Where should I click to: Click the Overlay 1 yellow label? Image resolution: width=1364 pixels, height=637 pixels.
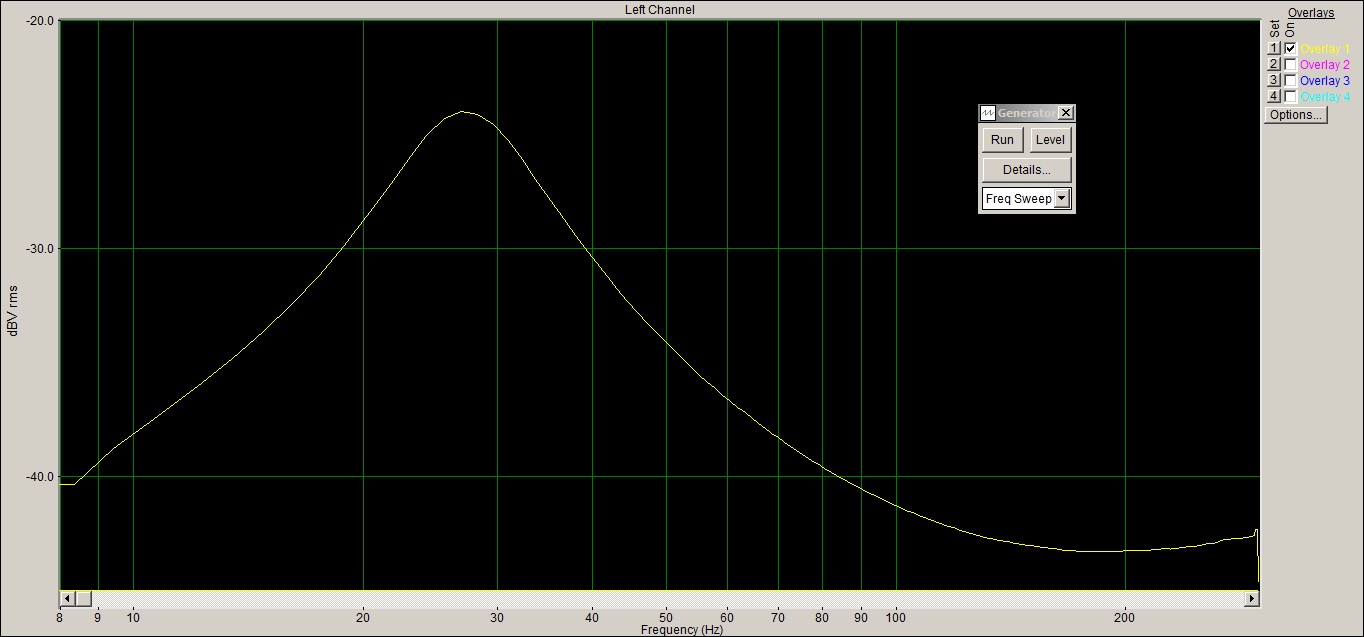point(1325,49)
